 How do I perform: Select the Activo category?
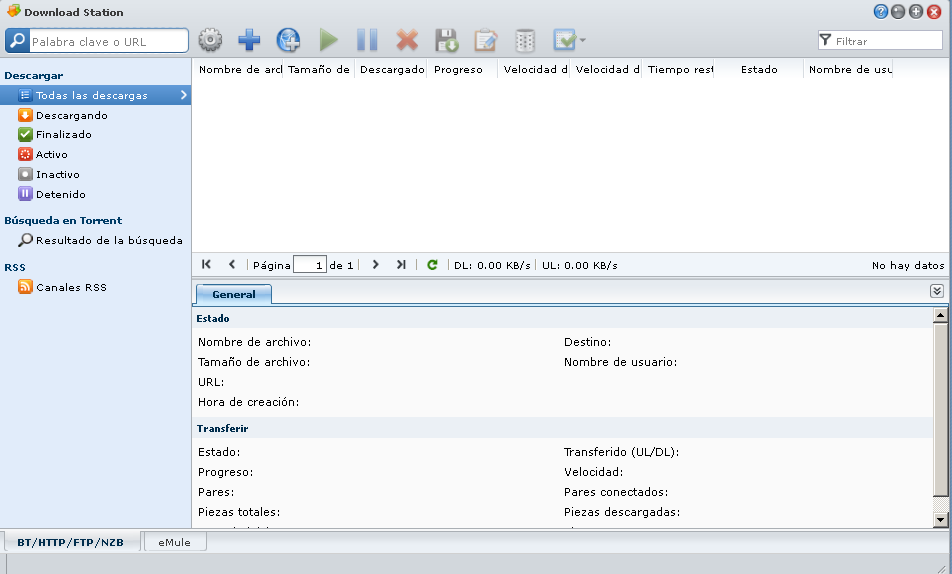pos(52,154)
